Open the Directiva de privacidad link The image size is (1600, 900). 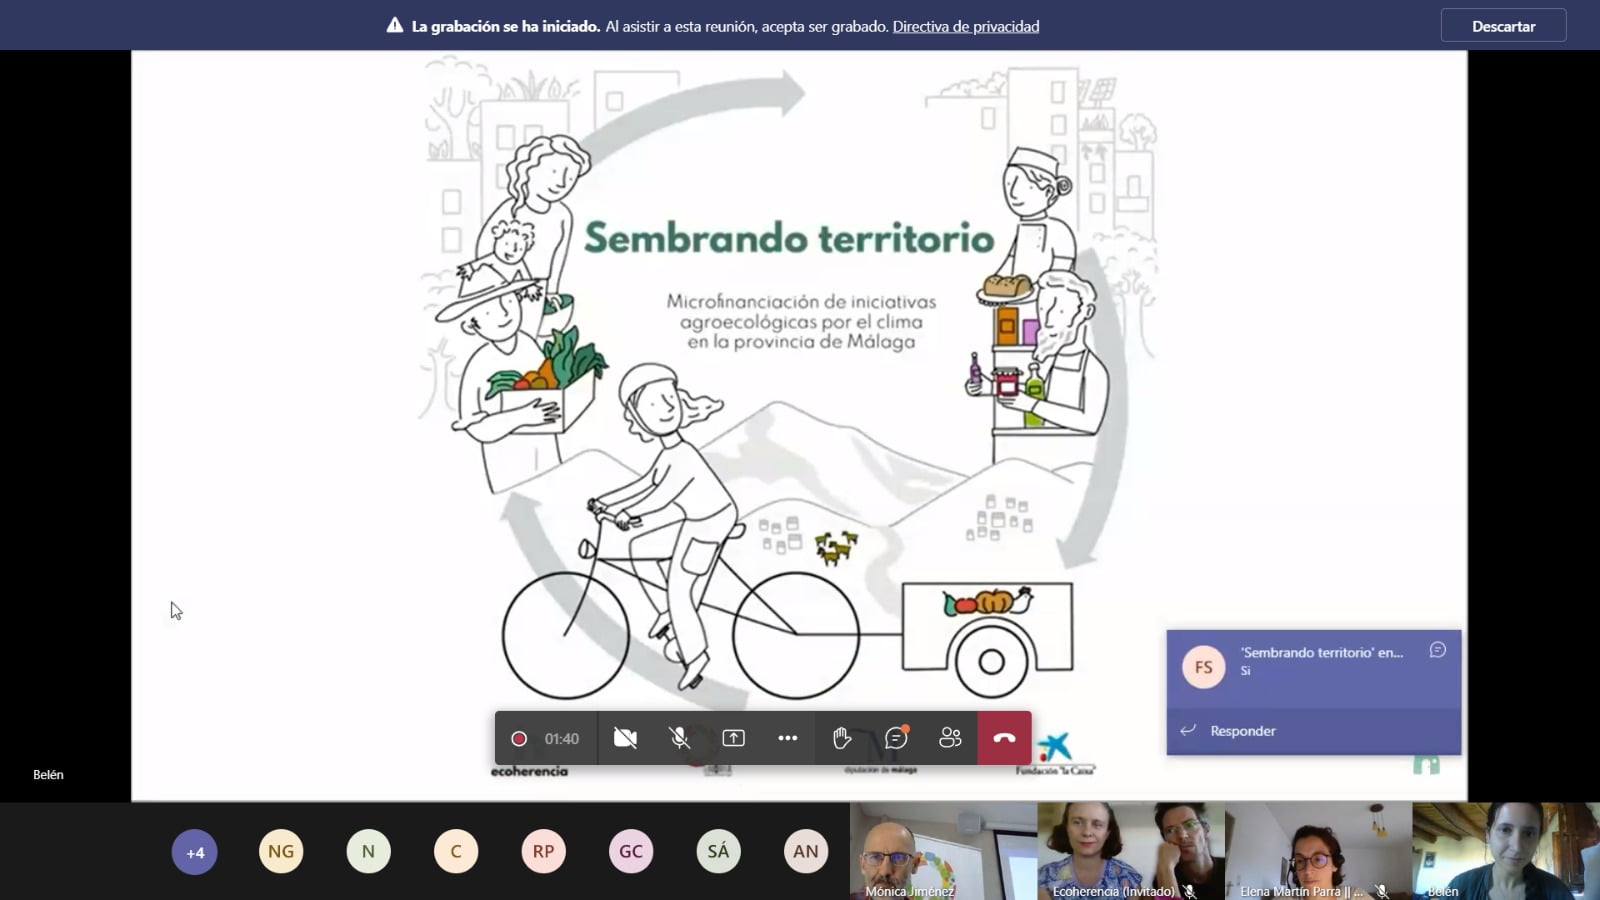pyautogui.click(x=965, y=27)
